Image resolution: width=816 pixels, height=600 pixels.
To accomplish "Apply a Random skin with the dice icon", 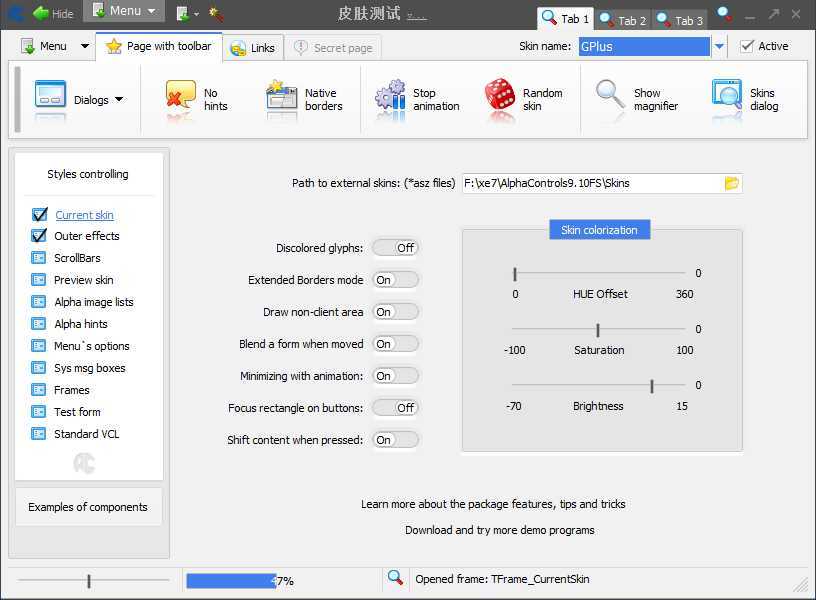I will [500, 97].
